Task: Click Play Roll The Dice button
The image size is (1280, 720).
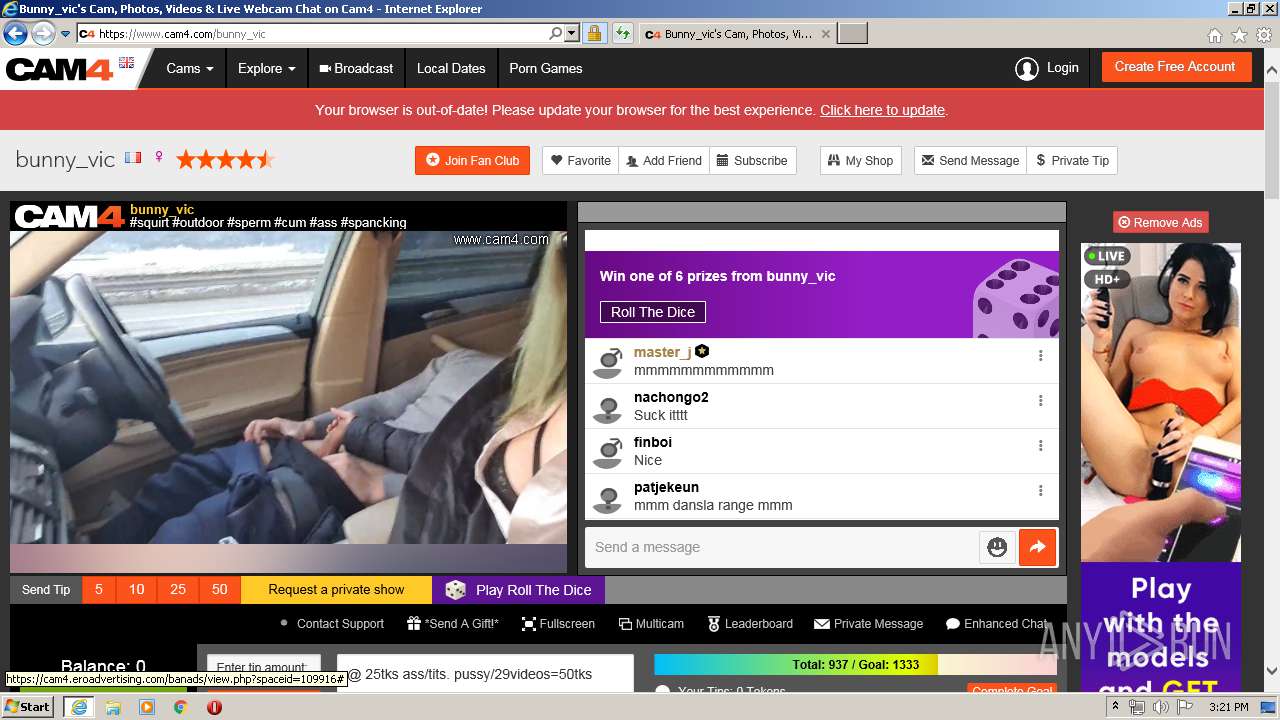Action: 518,590
